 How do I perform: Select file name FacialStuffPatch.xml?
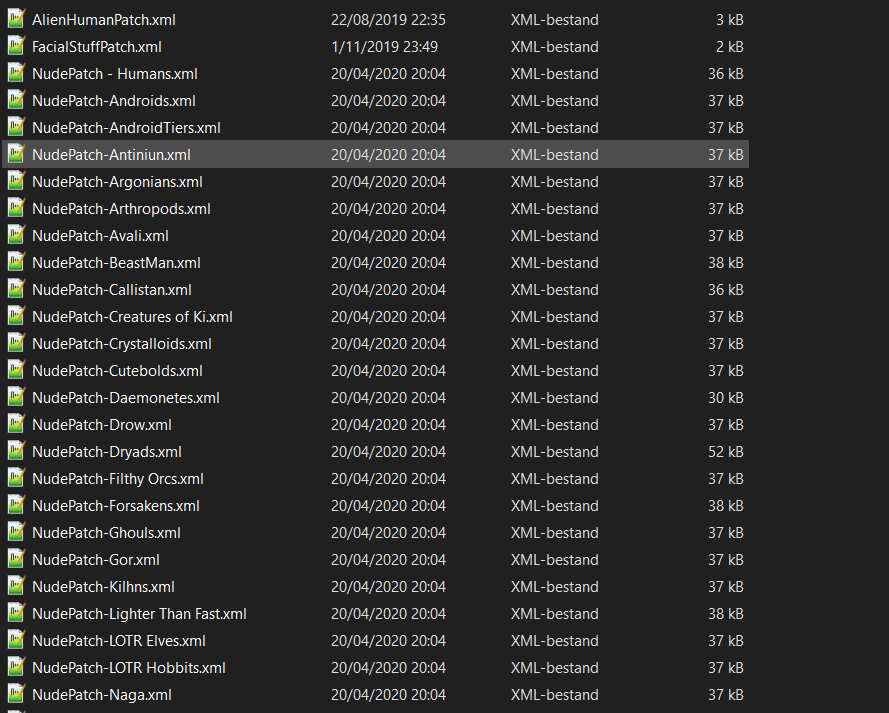coord(97,47)
